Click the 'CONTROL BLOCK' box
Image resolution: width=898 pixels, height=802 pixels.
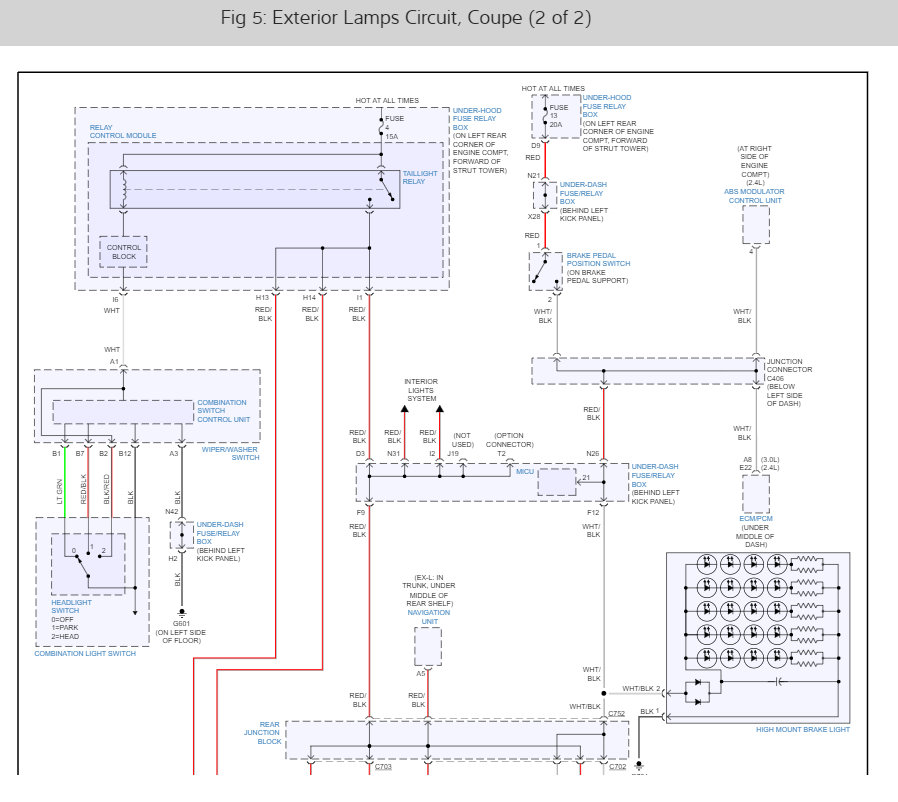pos(123,252)
